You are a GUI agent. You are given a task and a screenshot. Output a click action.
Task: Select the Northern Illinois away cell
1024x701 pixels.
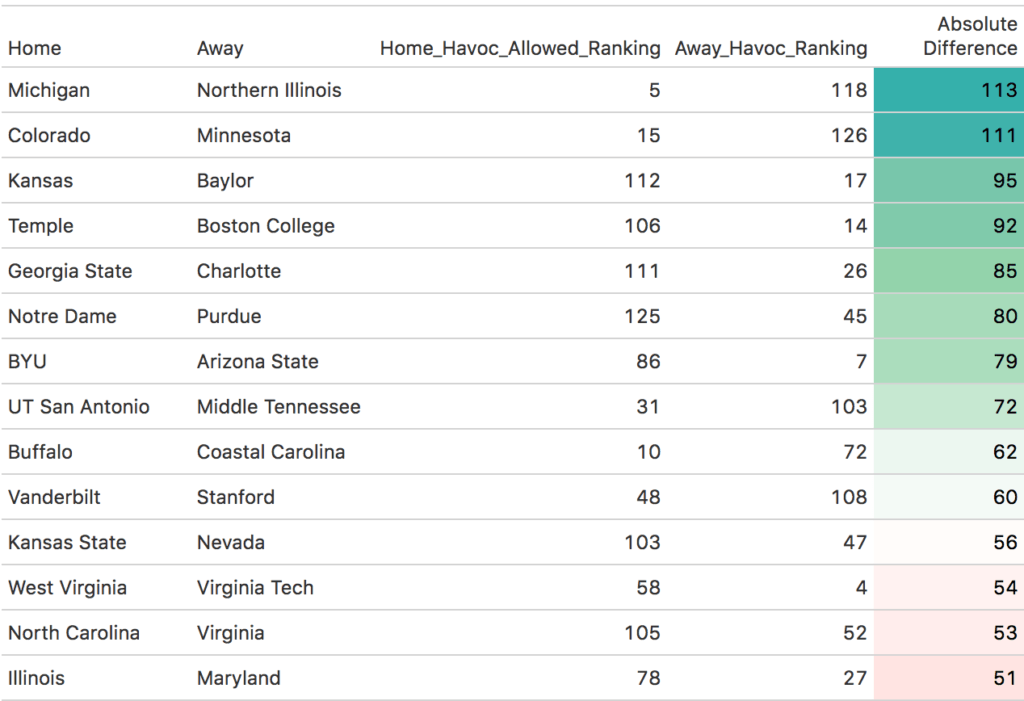(x=269, y=90)
